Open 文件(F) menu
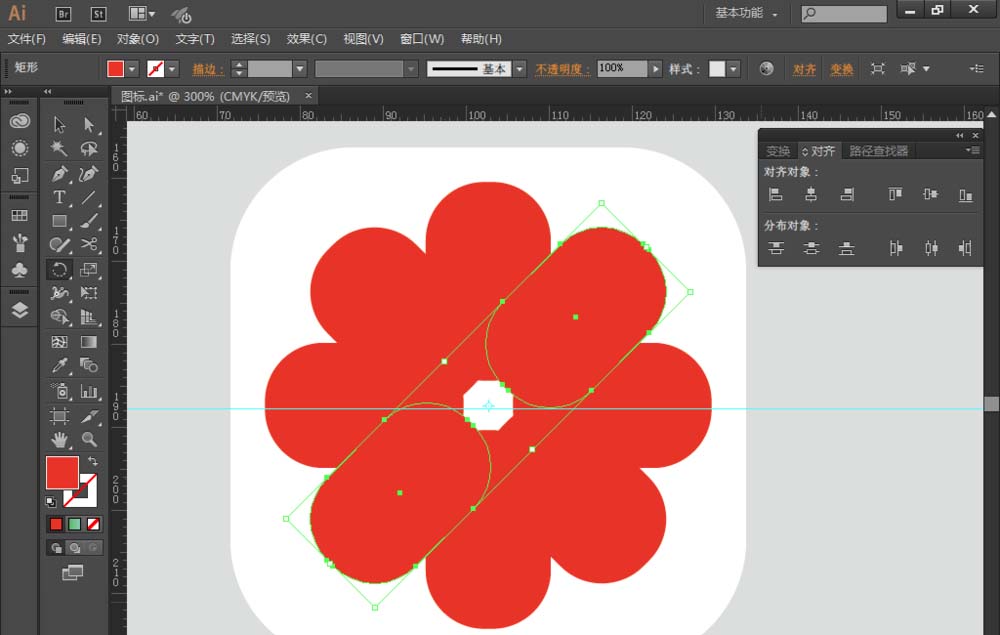 click(27, 39)
